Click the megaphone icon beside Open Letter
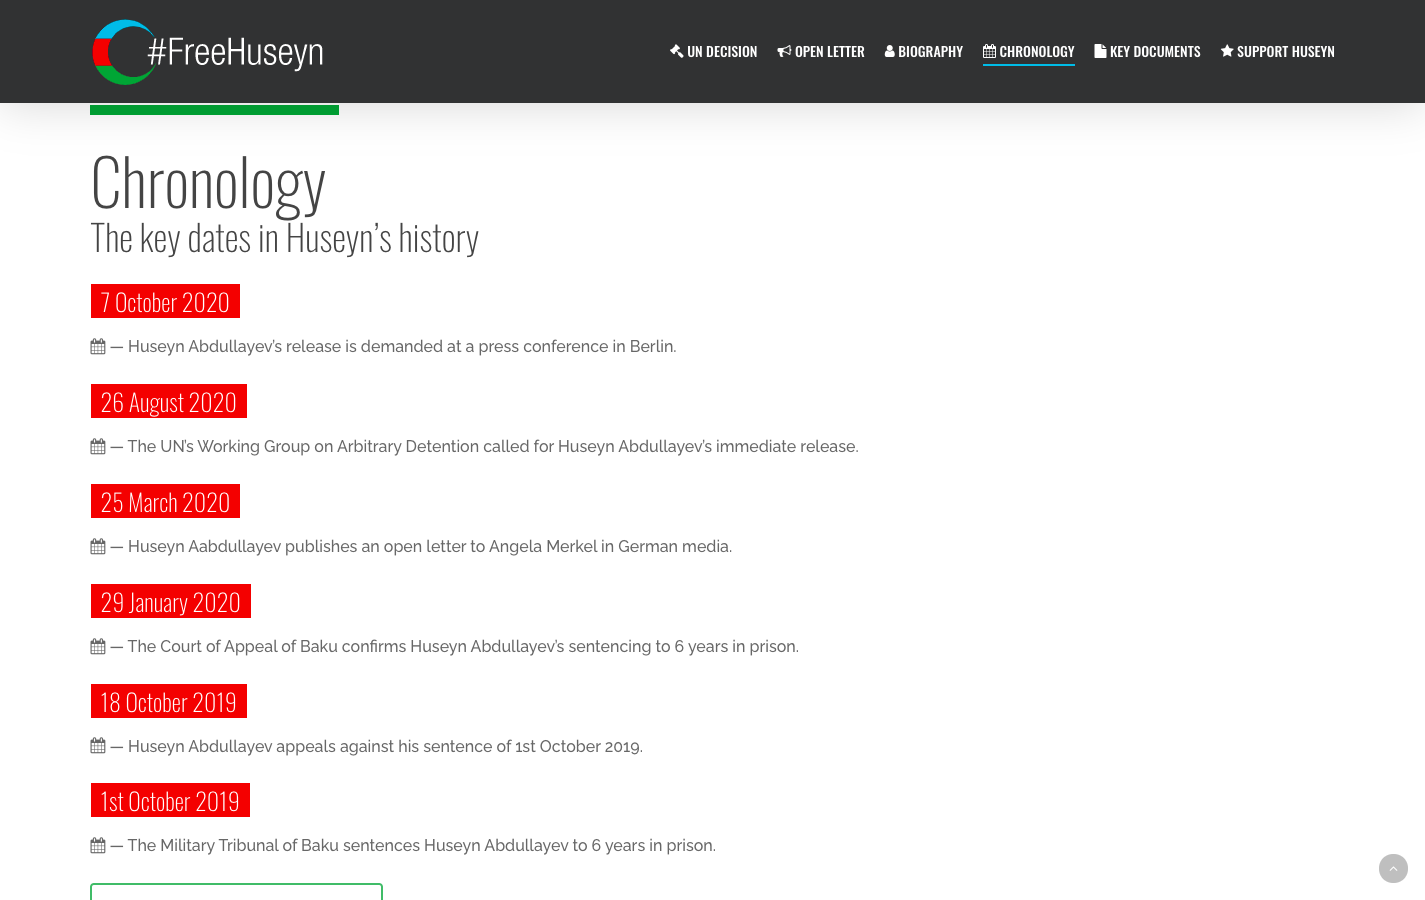The width and height of the screenshot is (1425, 900). 784,51
